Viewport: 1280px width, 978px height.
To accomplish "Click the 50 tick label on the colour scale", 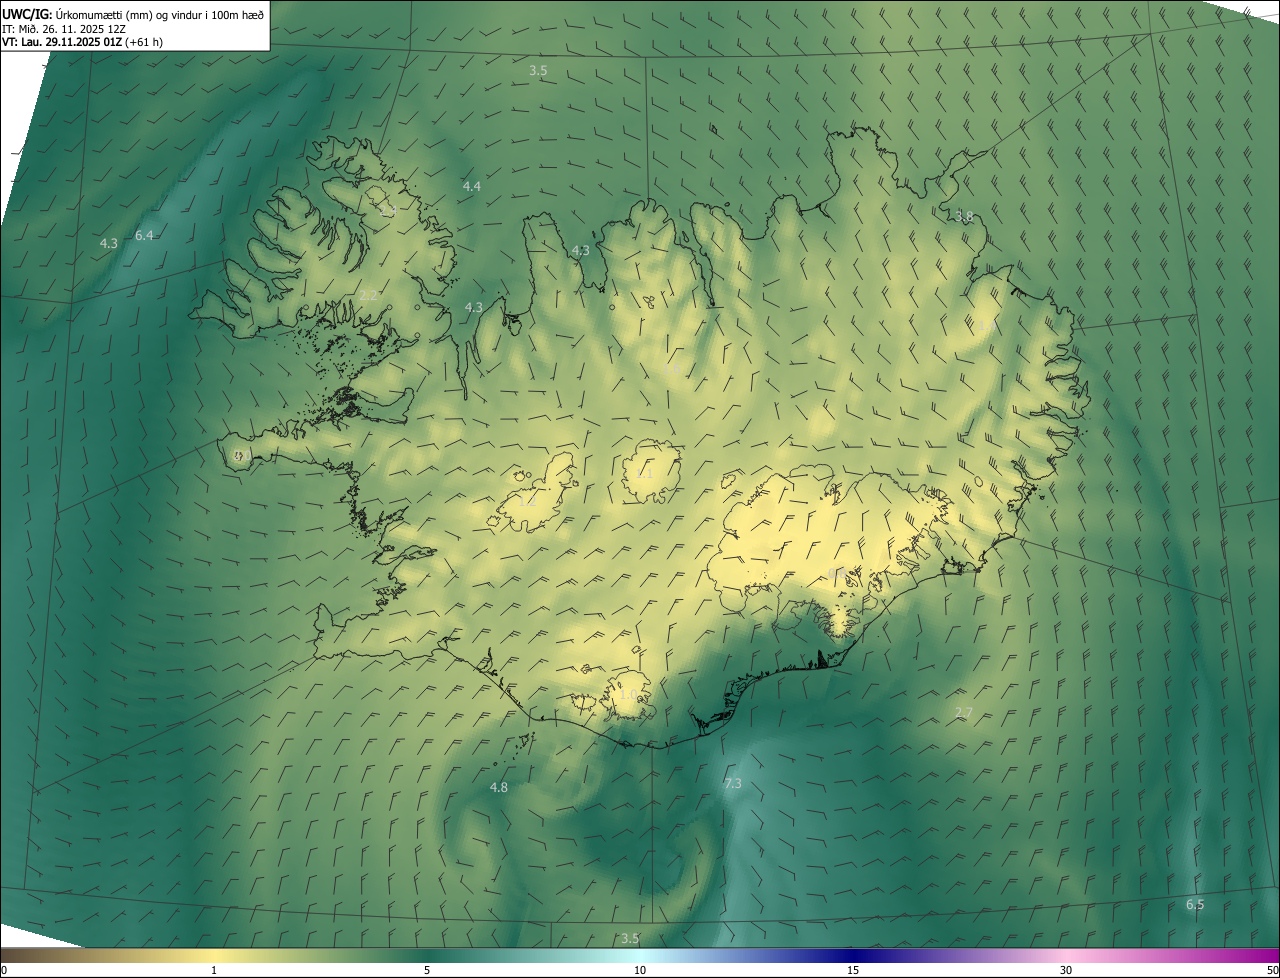I will 1272,970.
